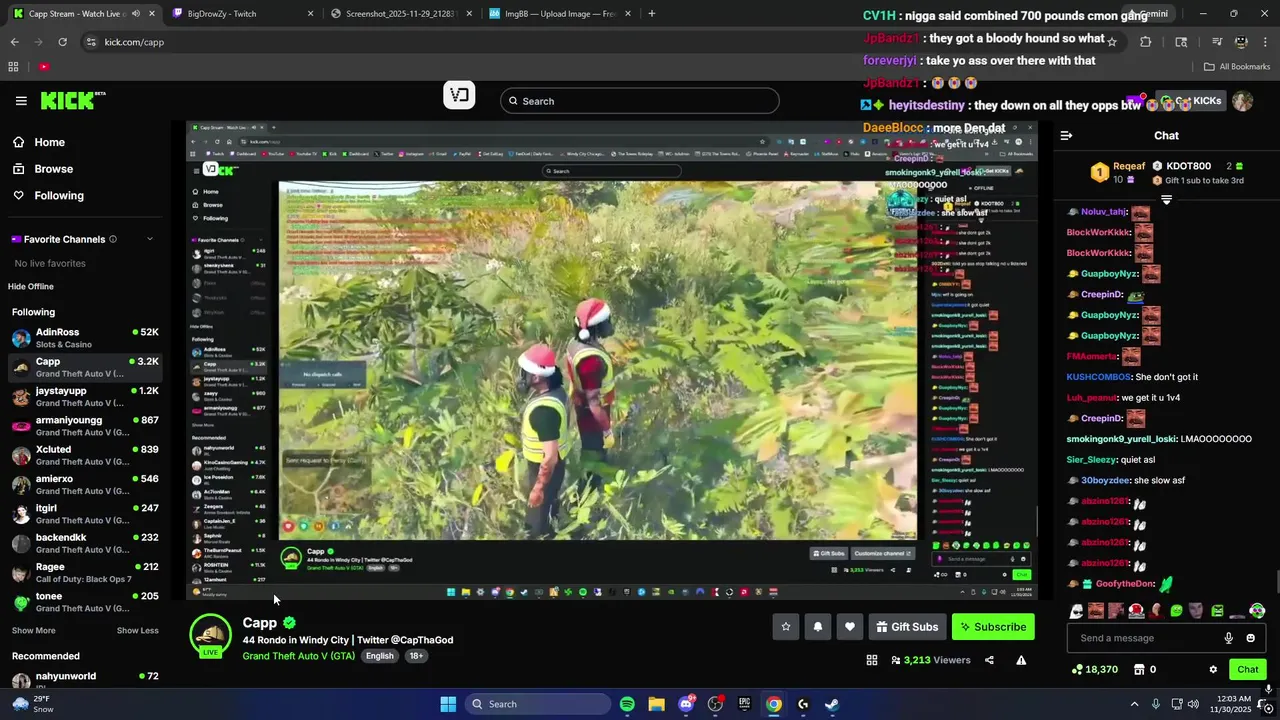Open a new browser tab

point(652,14)
